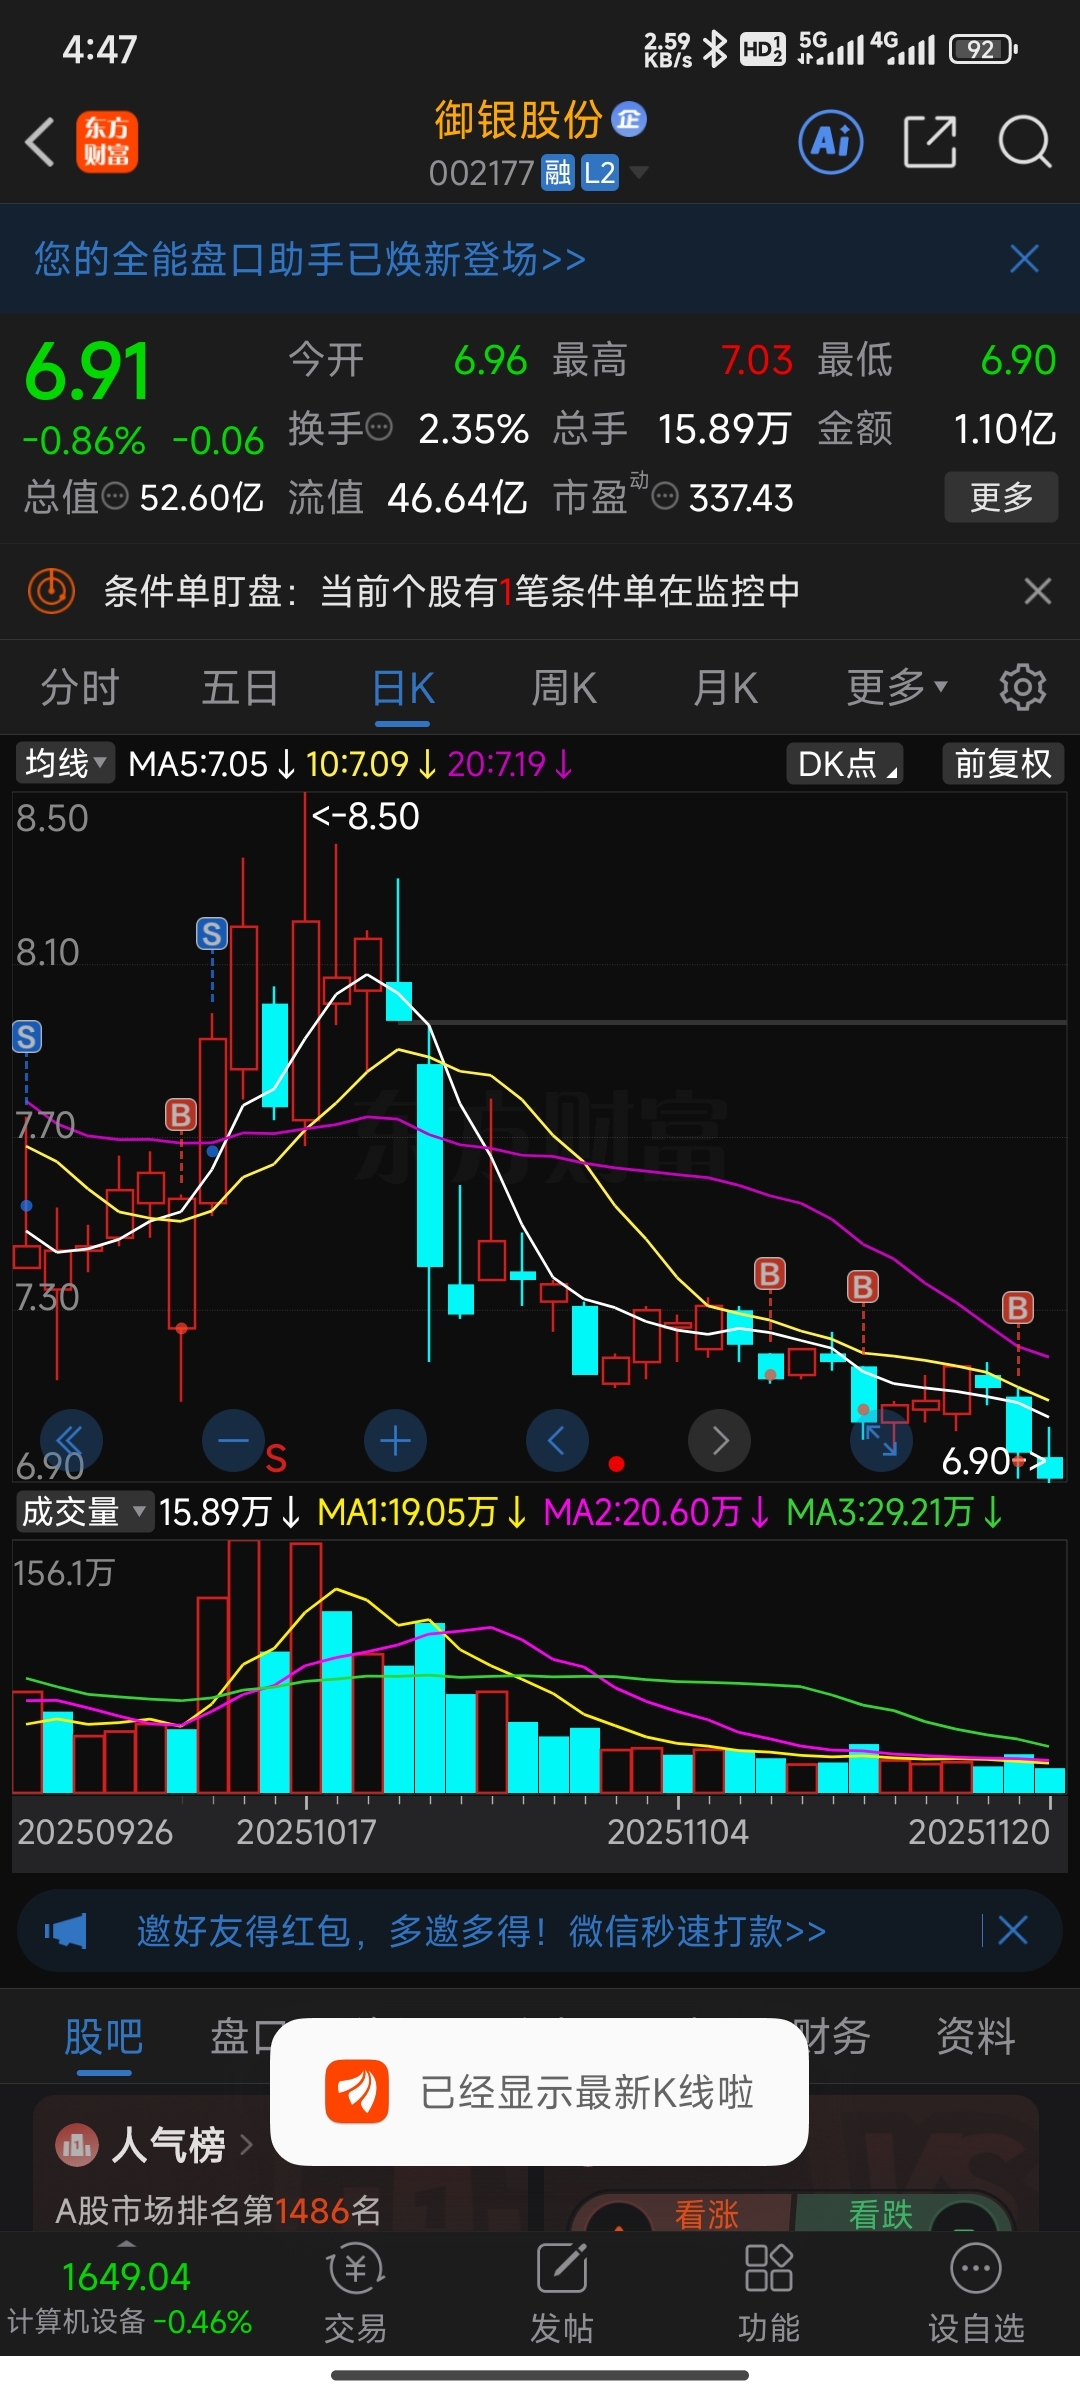The image size is (1080, 2400).
Task: Tap the B marker near 20251104
Action: click(769, 1274)
